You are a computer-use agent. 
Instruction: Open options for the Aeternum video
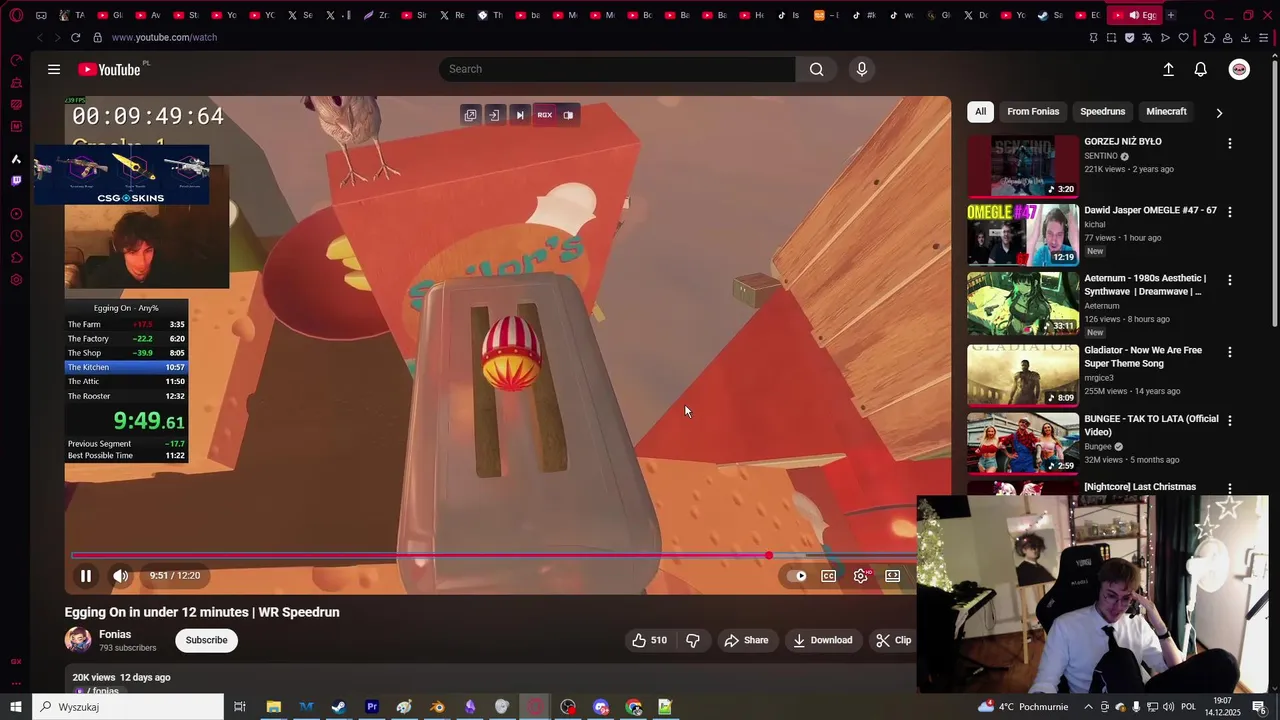pyautogui.click(x=1230, y=280)
